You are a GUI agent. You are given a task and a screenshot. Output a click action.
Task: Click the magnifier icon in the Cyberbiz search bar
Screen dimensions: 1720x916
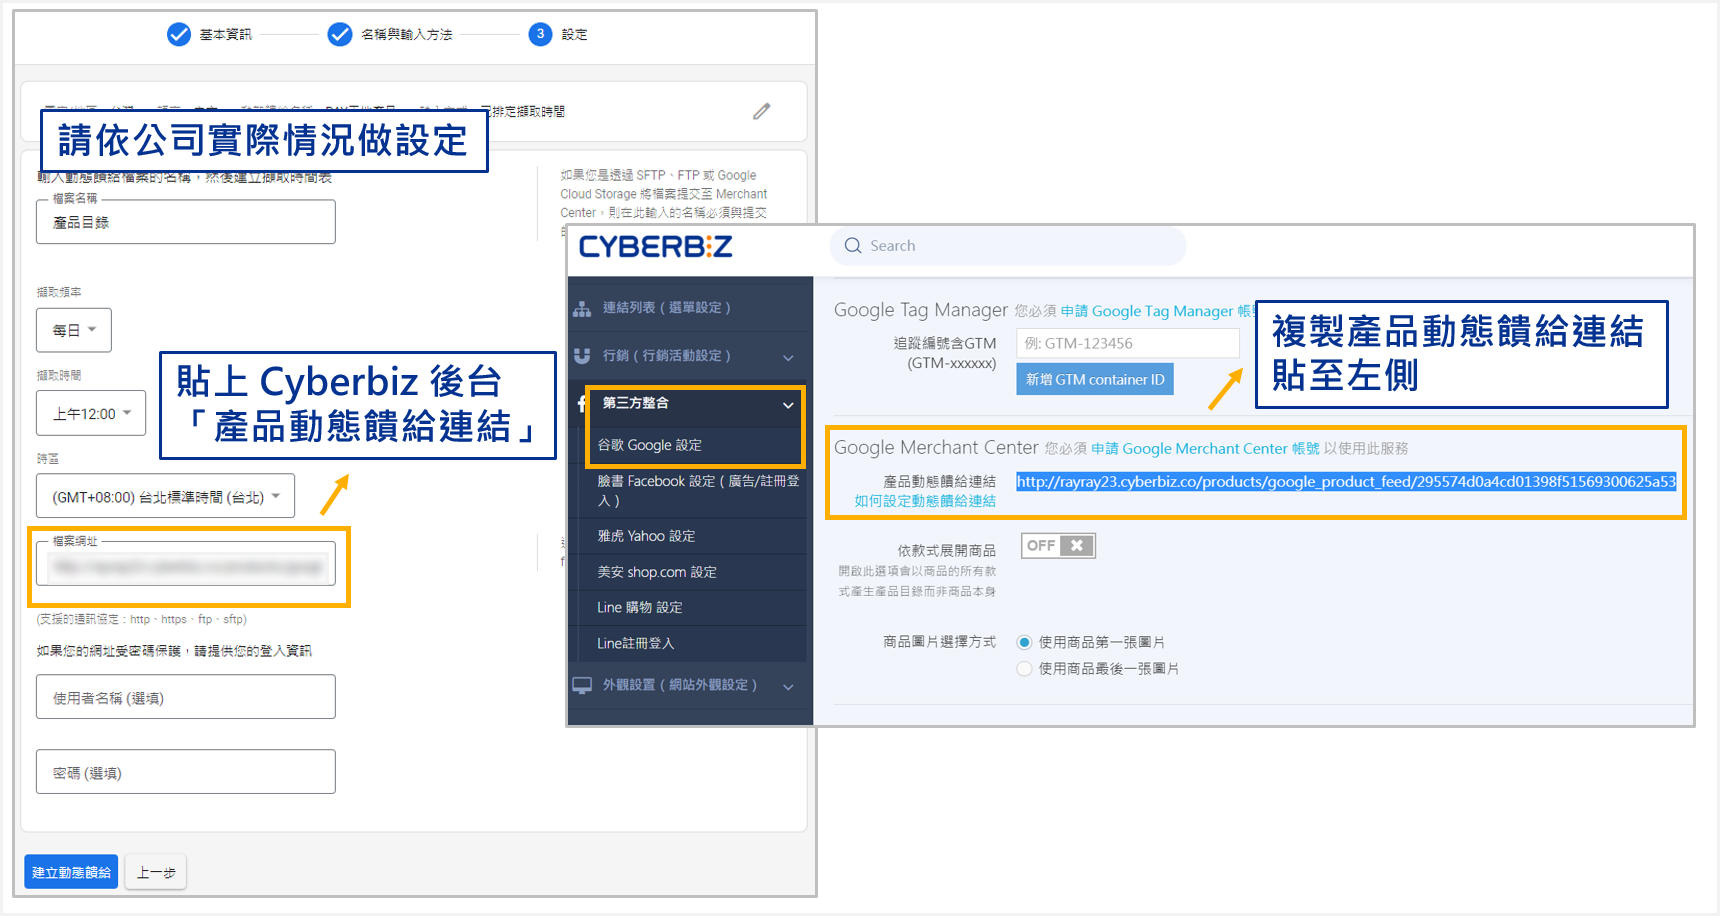click(853, 246)
